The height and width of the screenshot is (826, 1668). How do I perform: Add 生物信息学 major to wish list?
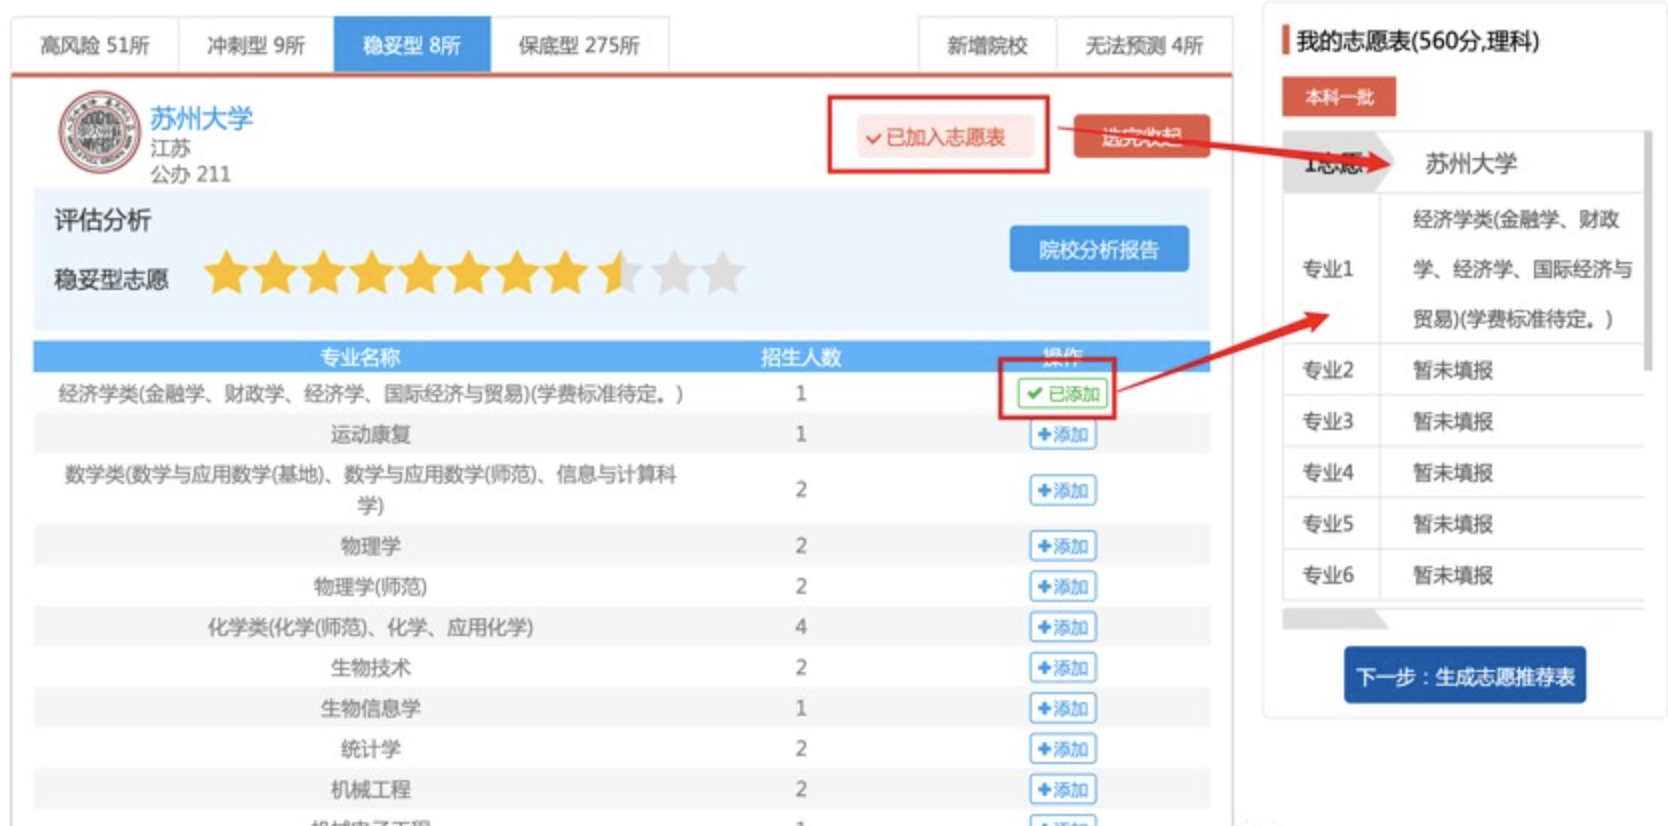click(1062, 708)
